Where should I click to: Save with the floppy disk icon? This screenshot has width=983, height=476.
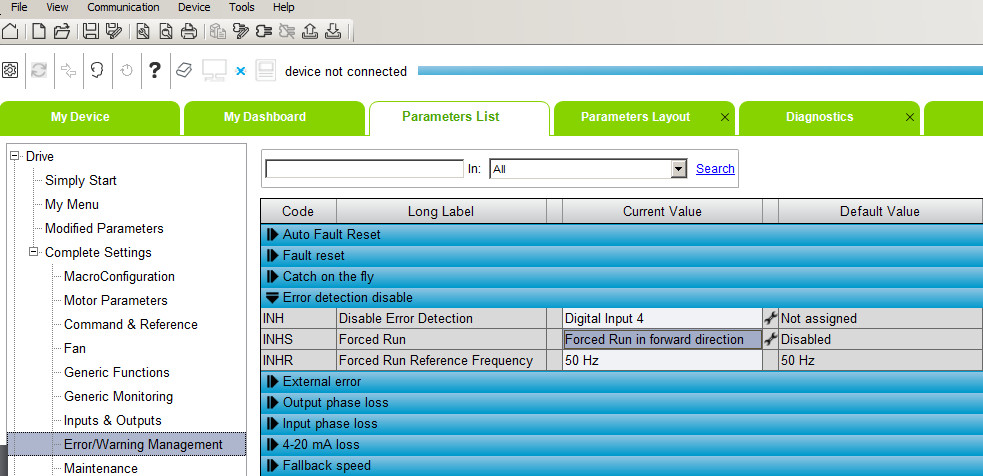click(90, 31)
